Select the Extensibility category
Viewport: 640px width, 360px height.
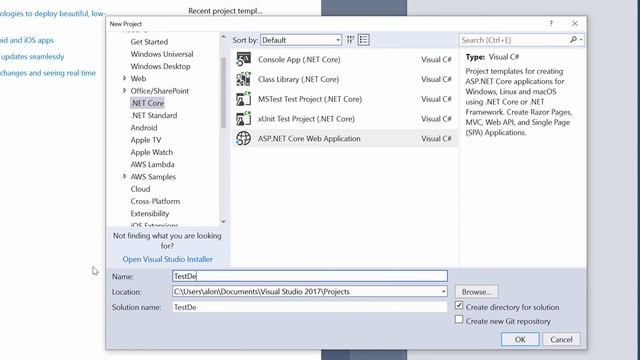(x=150, y=213)
